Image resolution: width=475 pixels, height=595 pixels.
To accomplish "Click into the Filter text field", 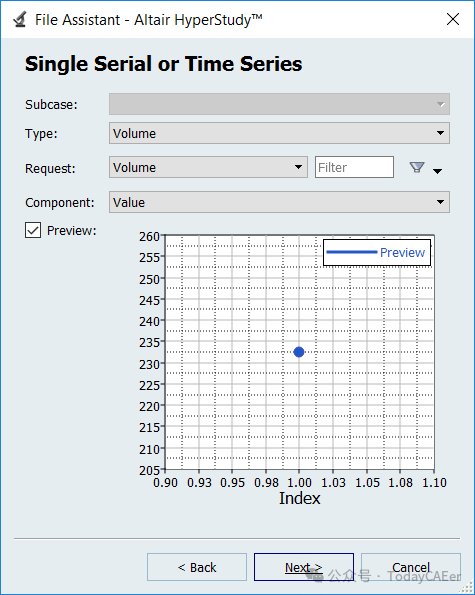I will coord(354,167).
